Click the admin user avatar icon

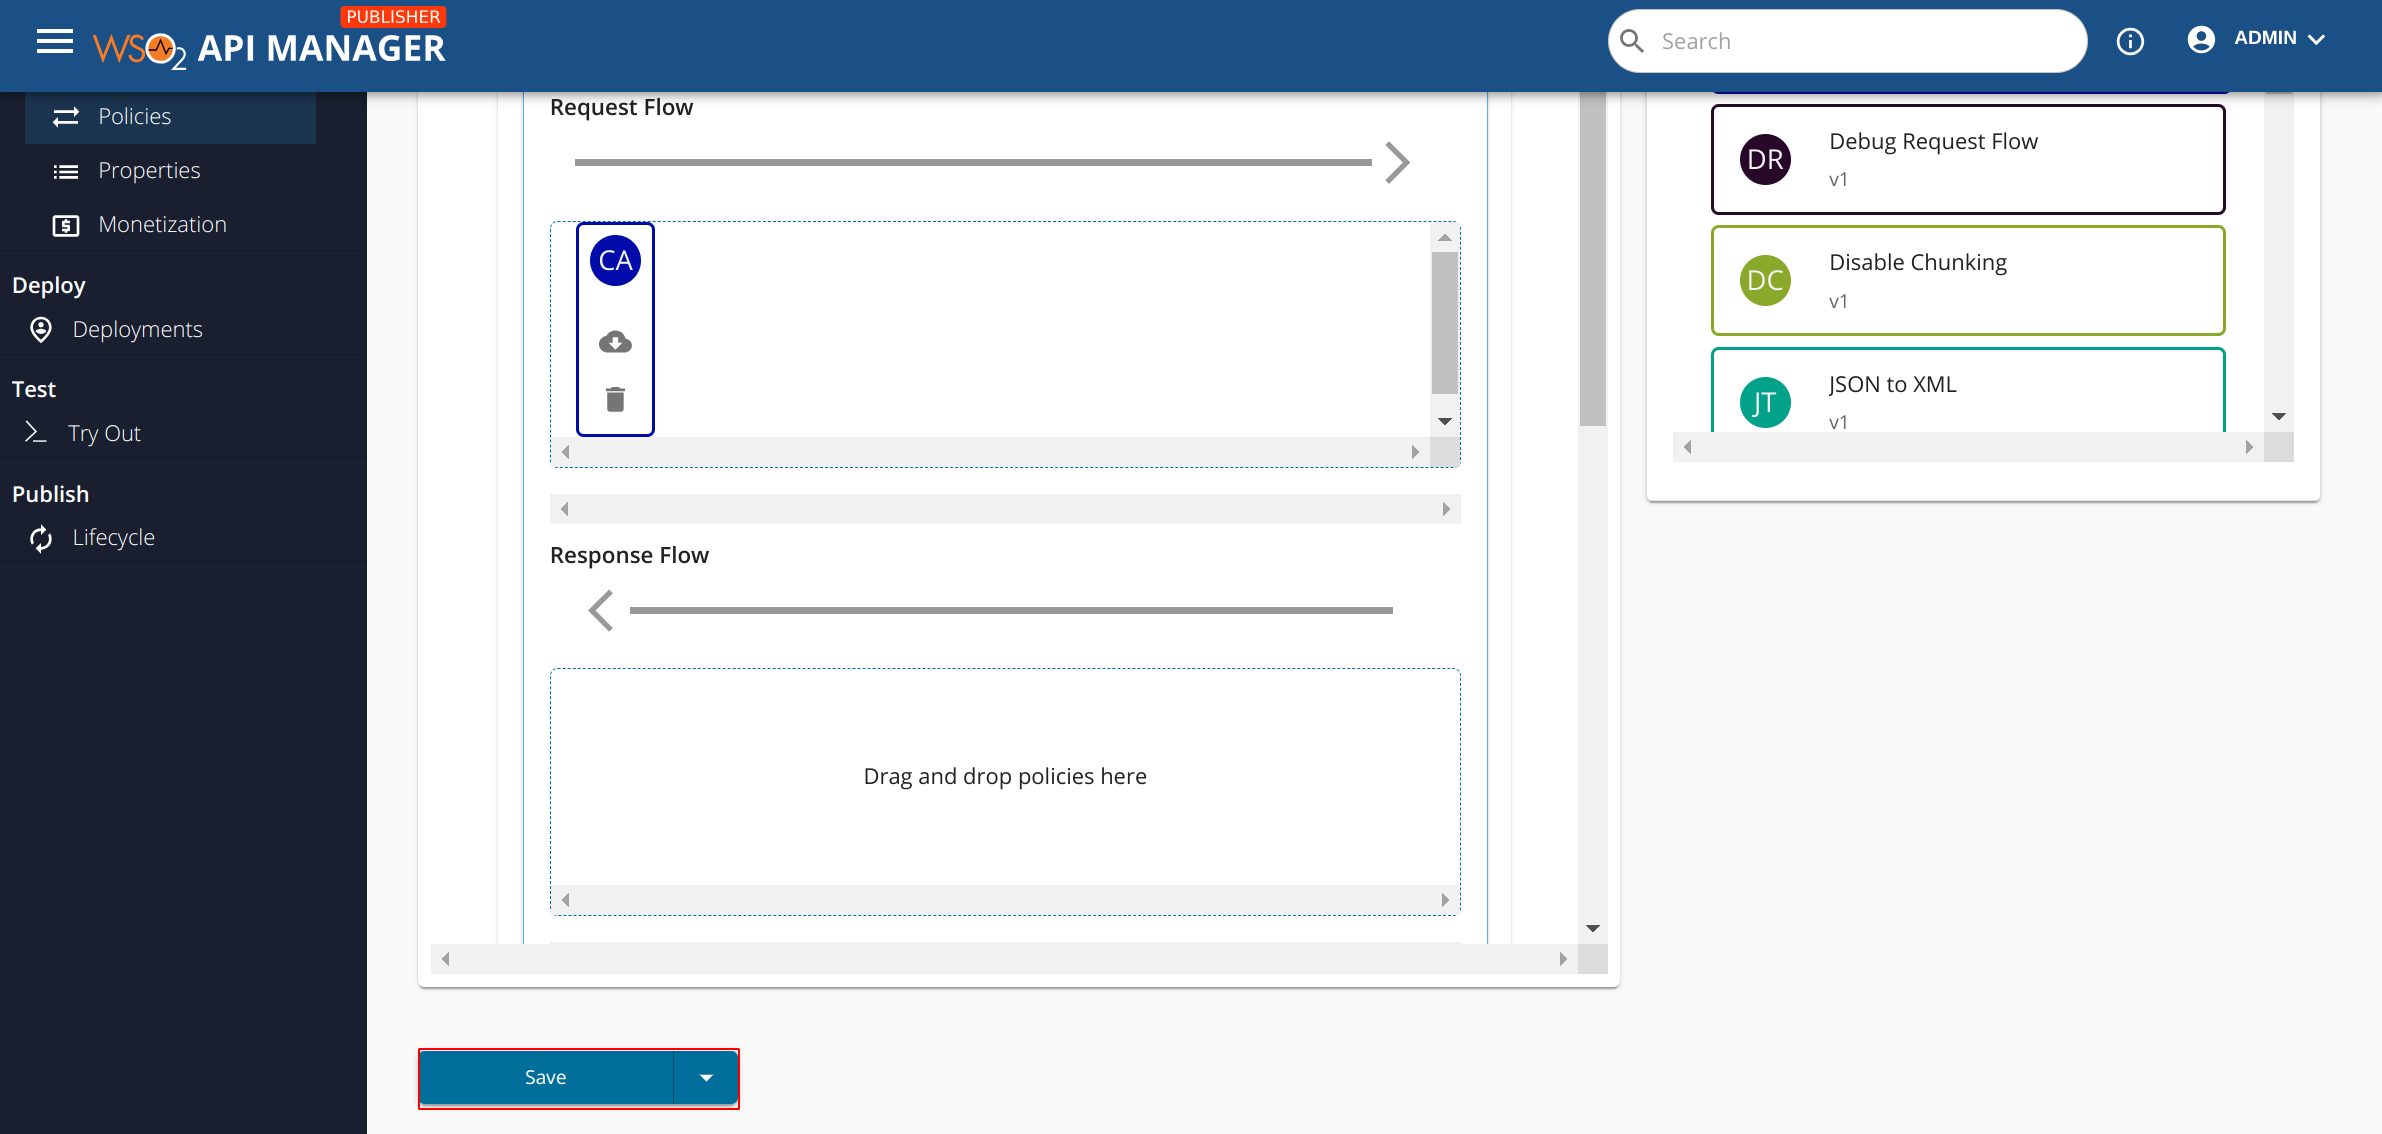2202,40
